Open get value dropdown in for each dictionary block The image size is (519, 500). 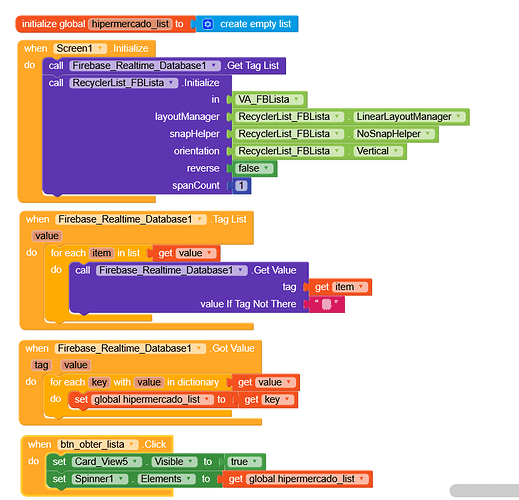click(x=275, y=382)
